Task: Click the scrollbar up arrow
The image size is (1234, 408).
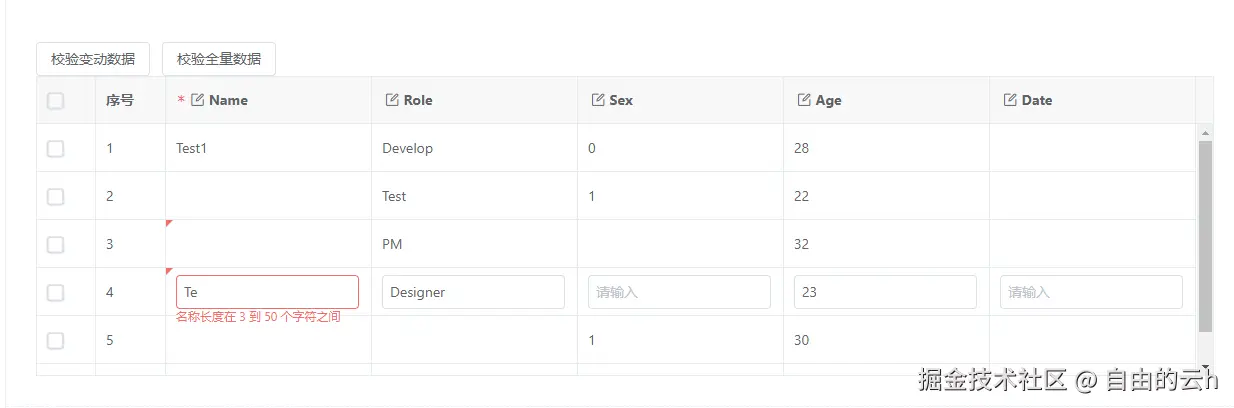Action: [1205, 133]
